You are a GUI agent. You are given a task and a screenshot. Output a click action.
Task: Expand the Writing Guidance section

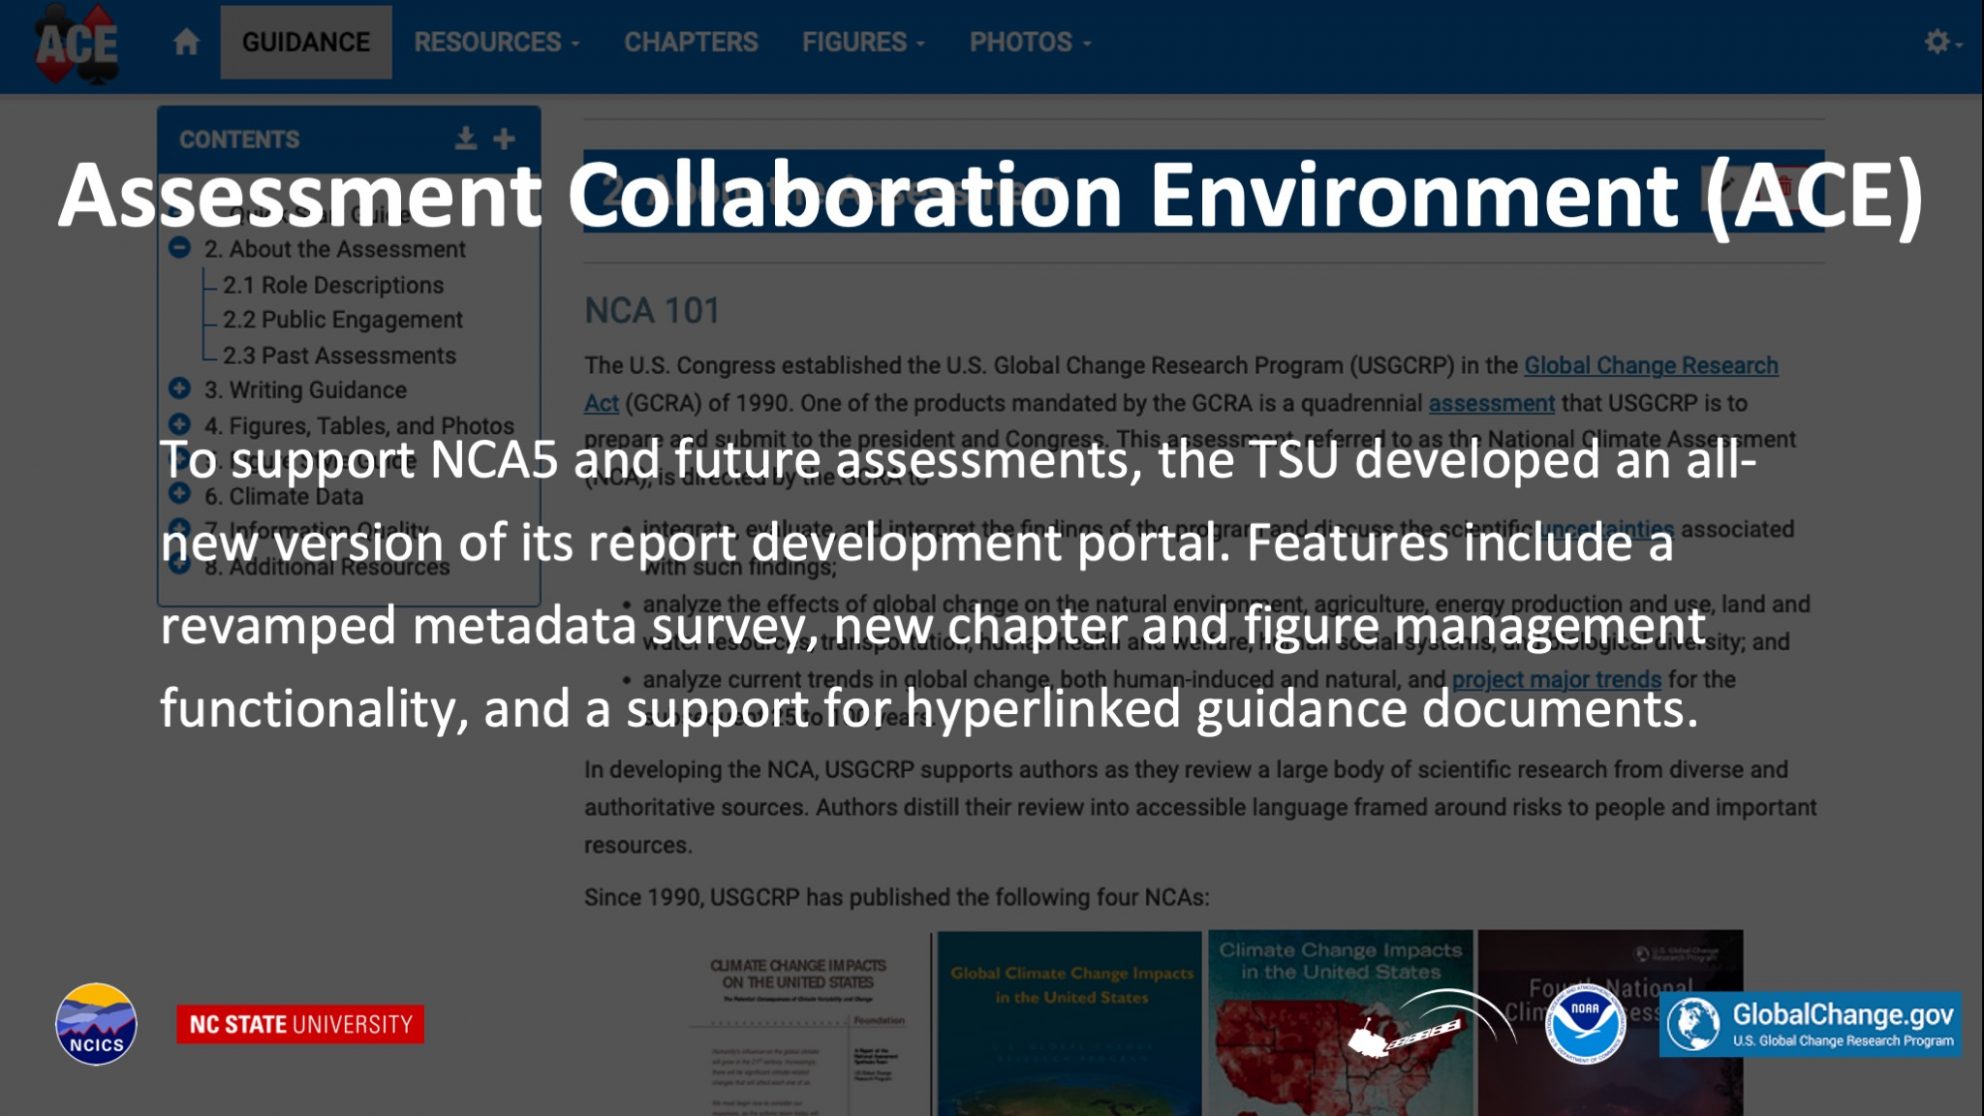click(180, 388)
